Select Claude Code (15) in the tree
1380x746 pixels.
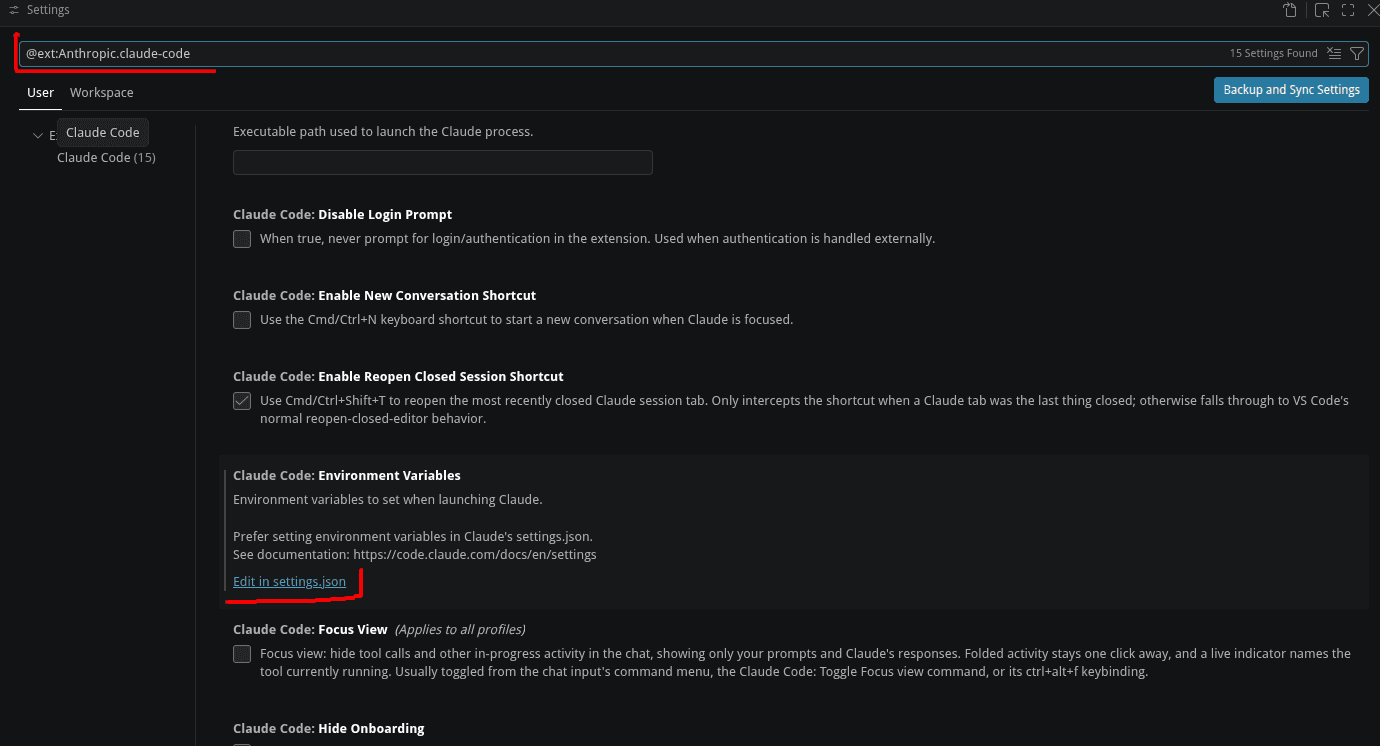pos(106,158)
